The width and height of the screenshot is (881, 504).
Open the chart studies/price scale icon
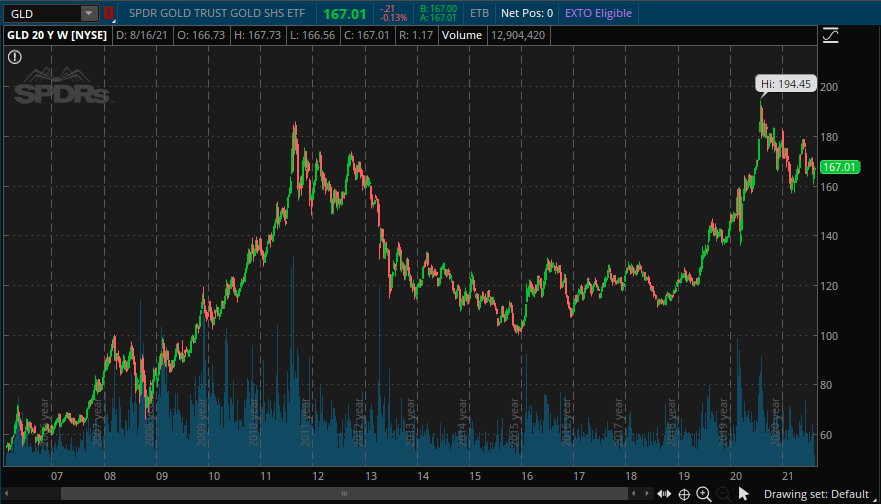point(830,35)
